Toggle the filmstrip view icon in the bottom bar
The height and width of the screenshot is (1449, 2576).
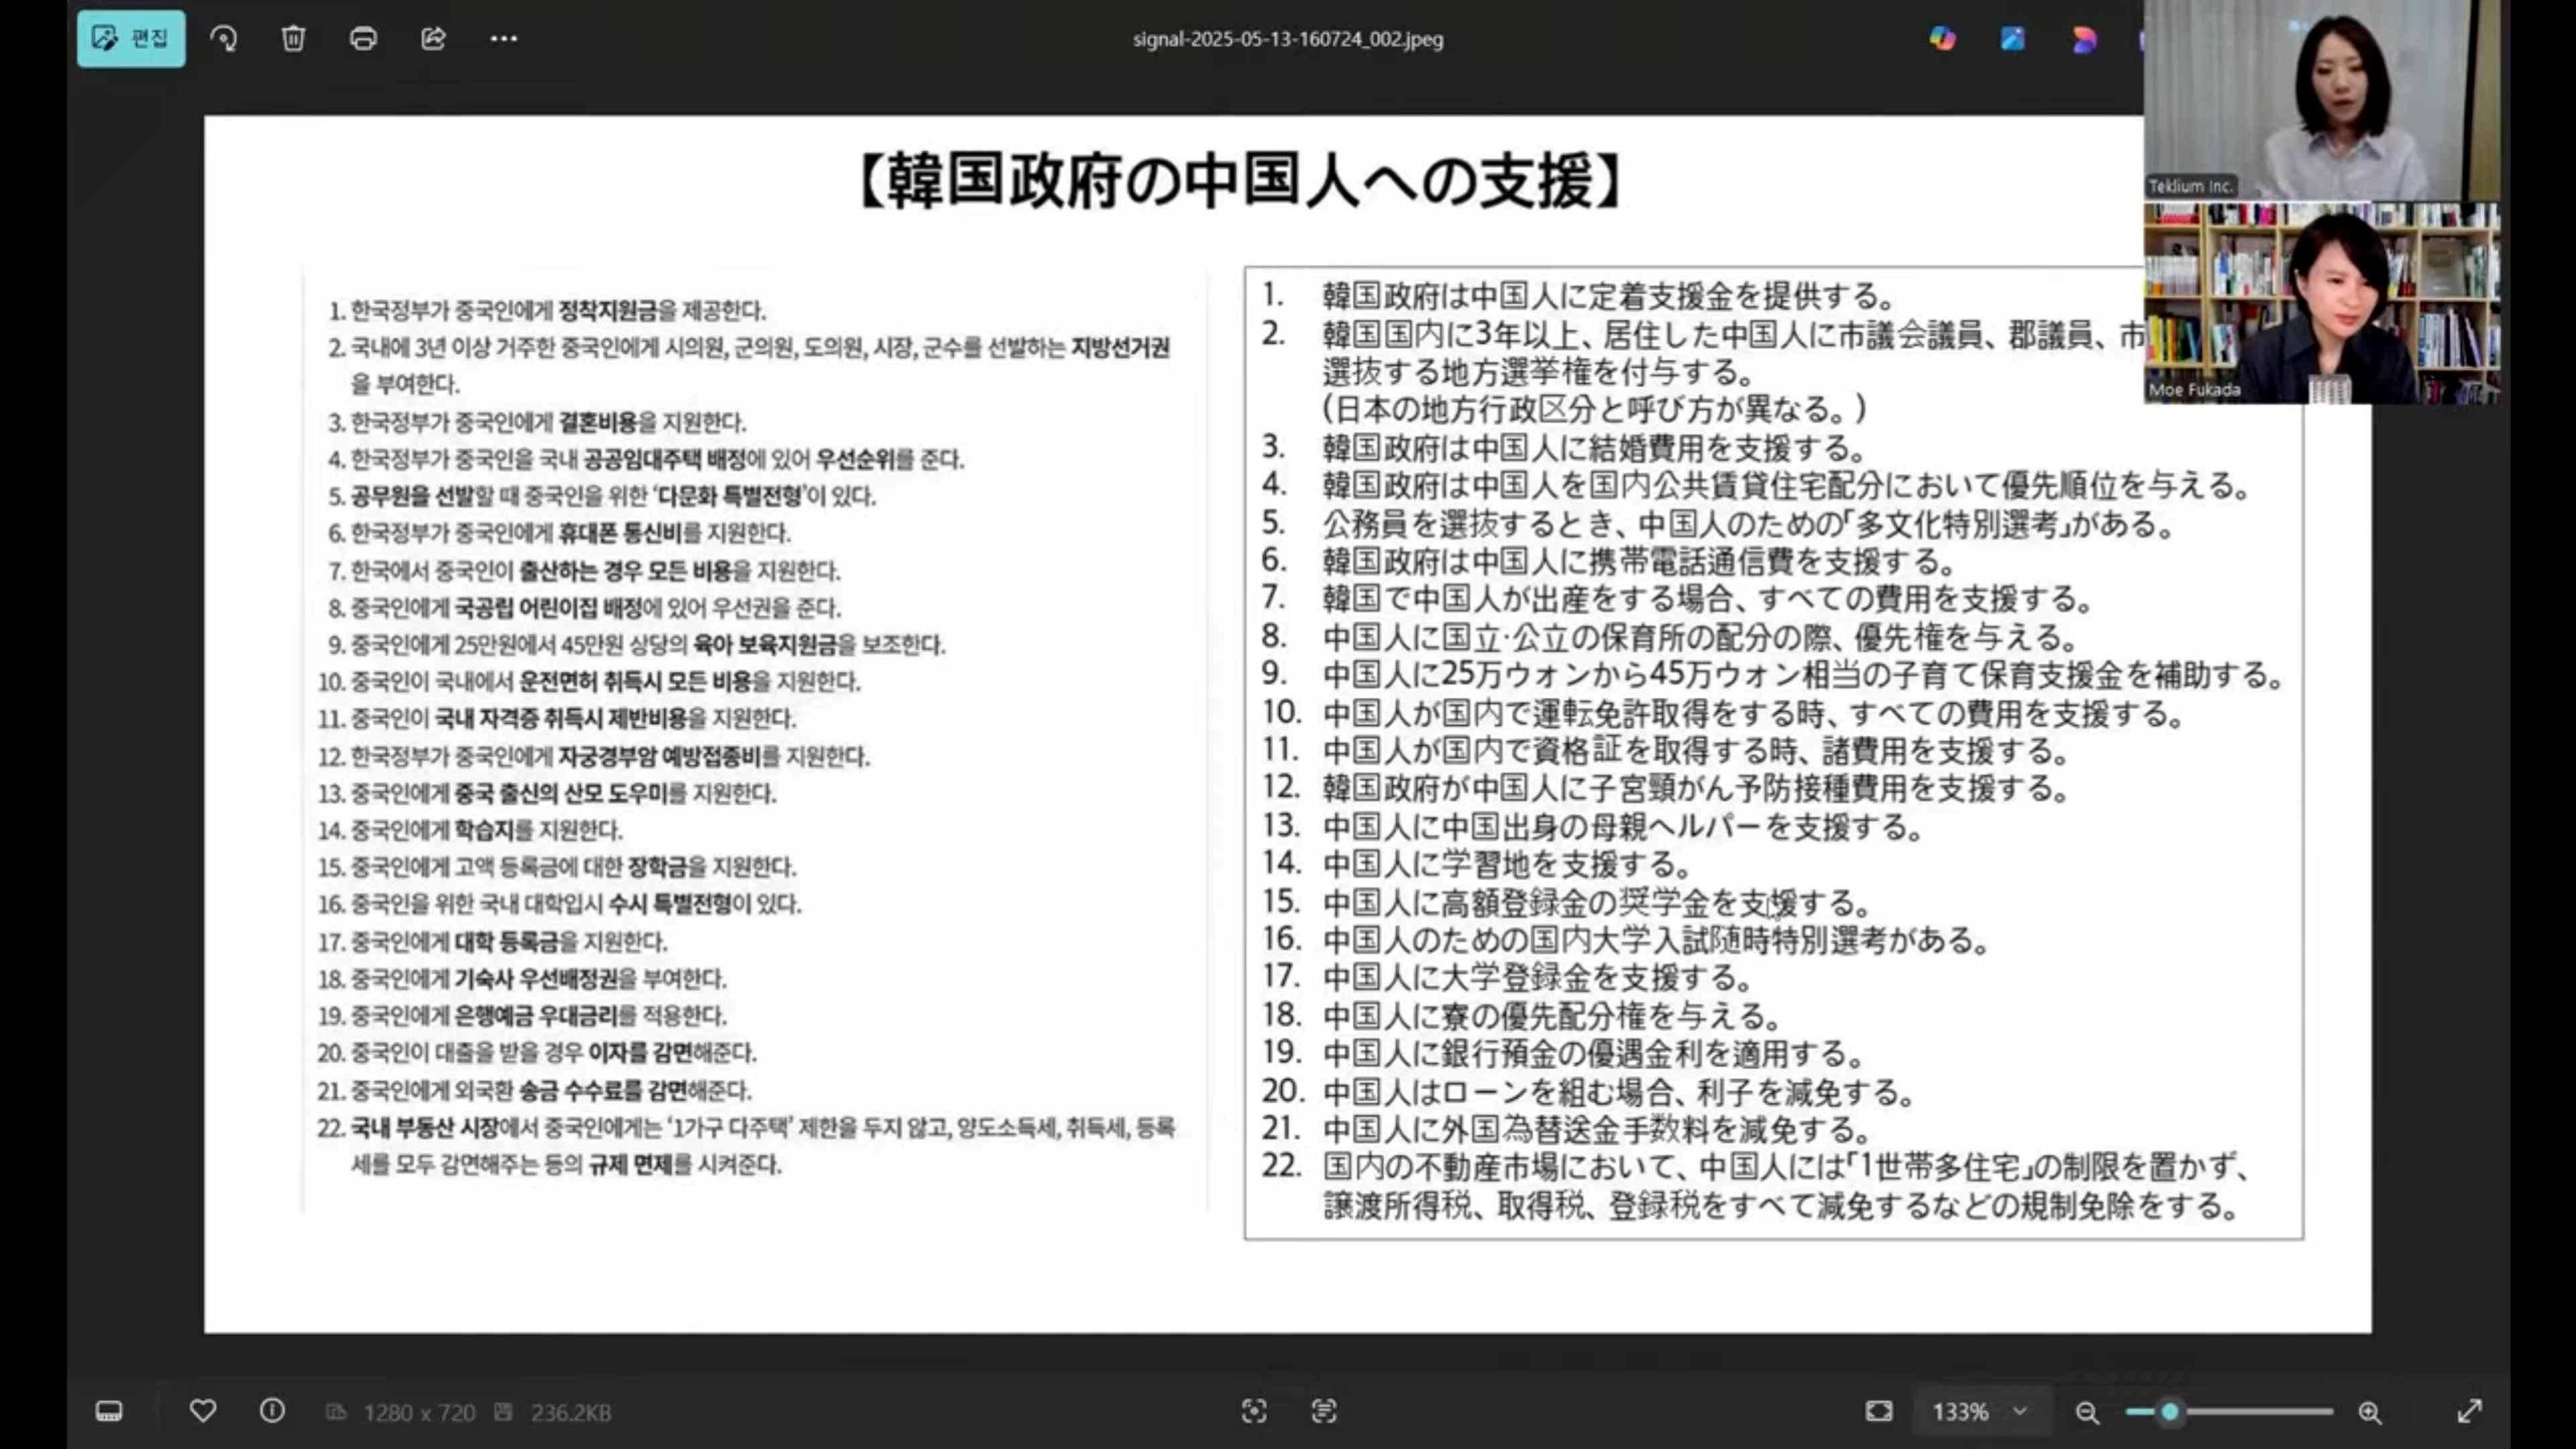pos(109,1411)
